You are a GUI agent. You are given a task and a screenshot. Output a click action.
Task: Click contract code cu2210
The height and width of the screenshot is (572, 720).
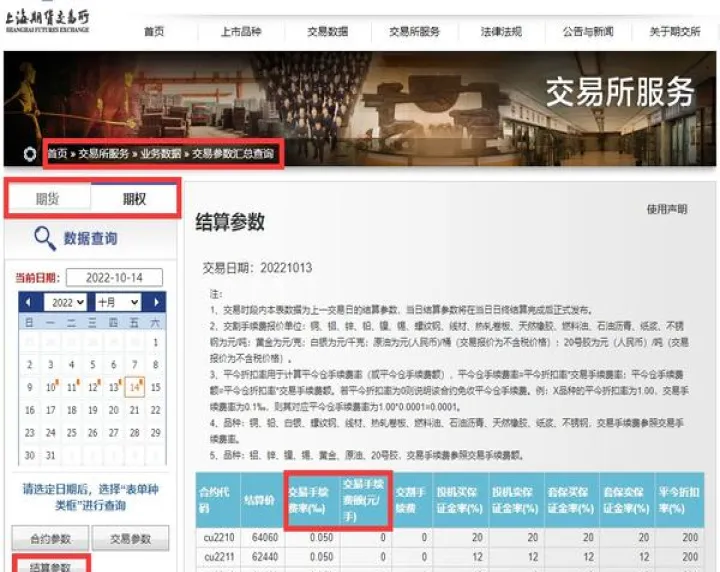click(219, 537)
